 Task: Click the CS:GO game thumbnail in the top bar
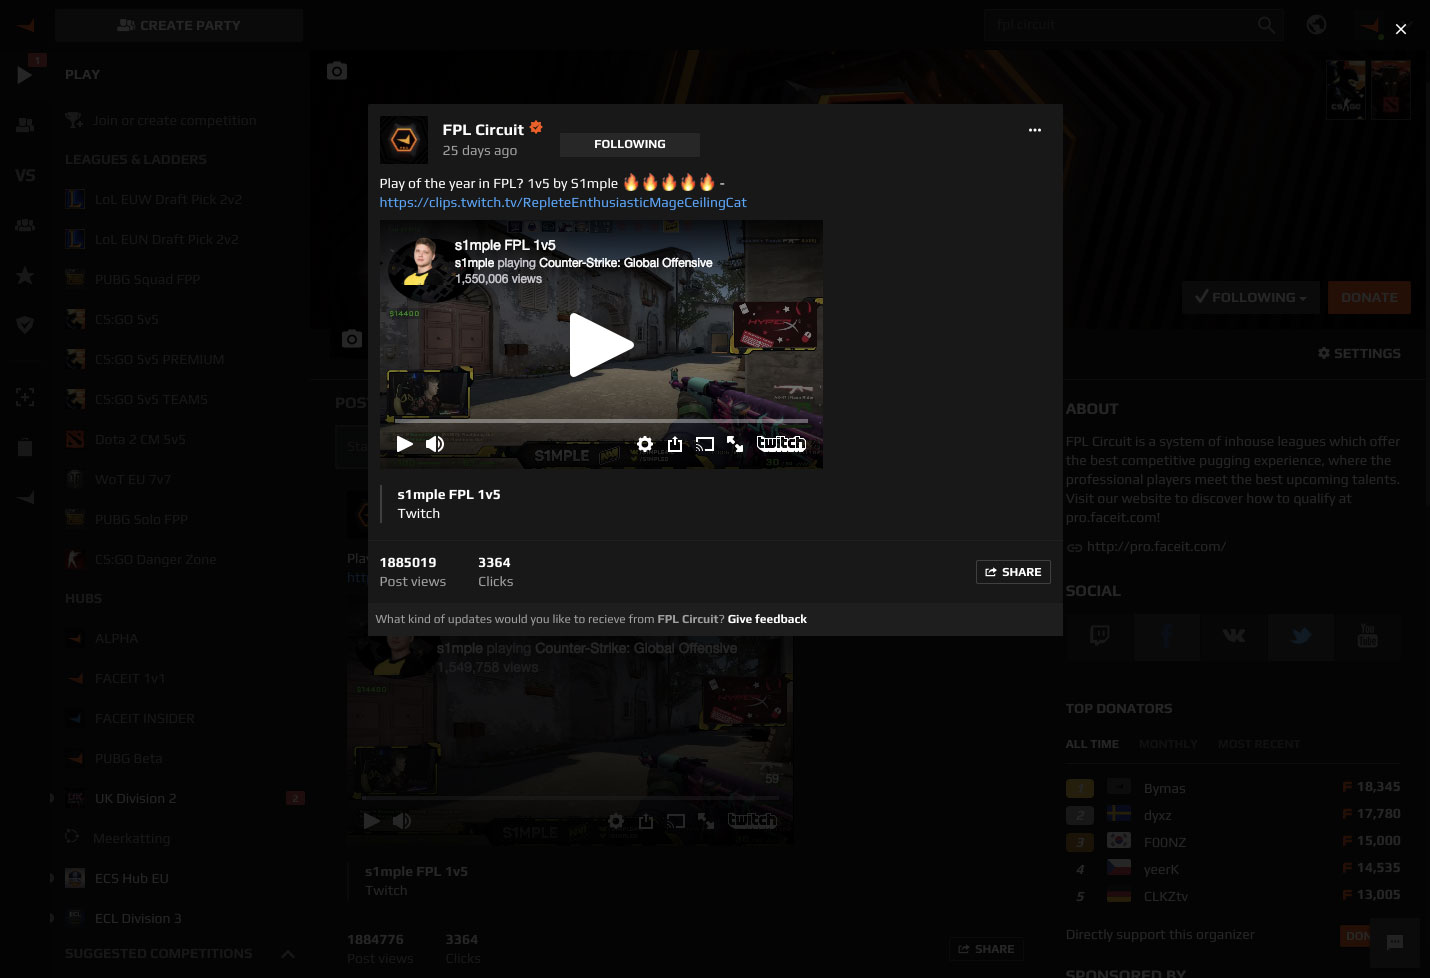[1346, 90]
